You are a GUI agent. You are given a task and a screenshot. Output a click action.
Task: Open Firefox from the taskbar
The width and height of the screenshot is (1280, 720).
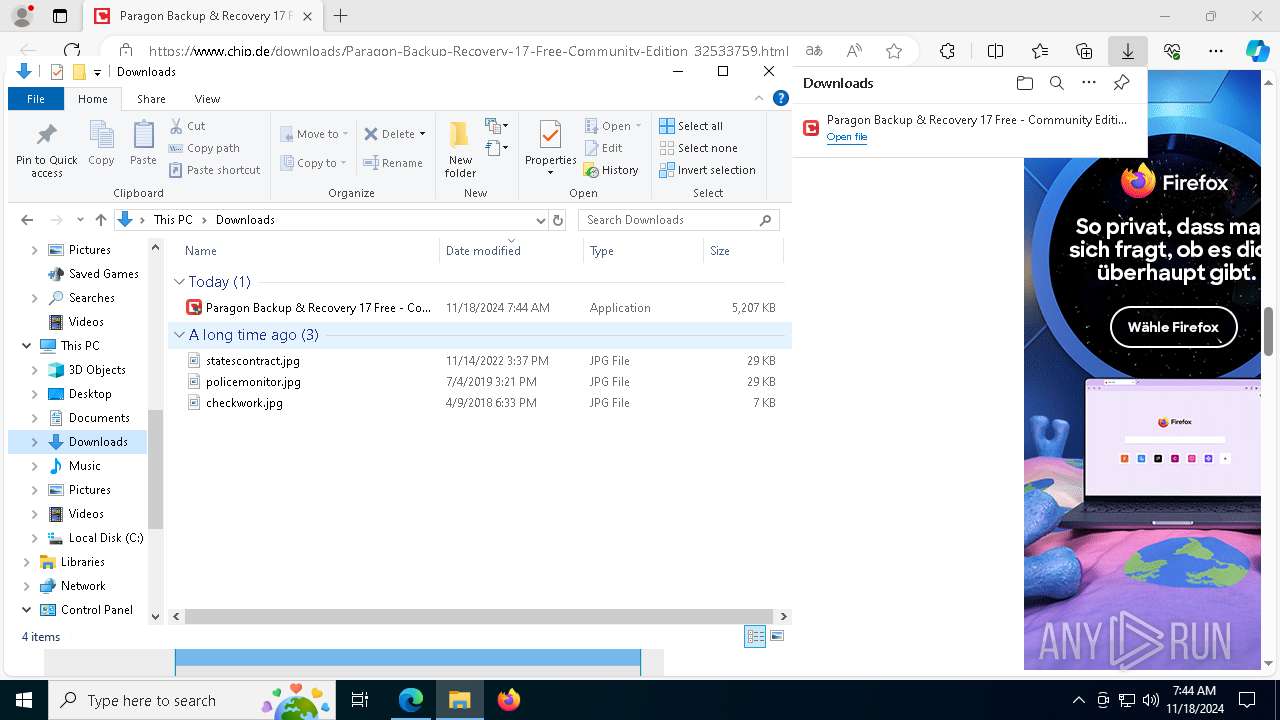click(509, 700)
